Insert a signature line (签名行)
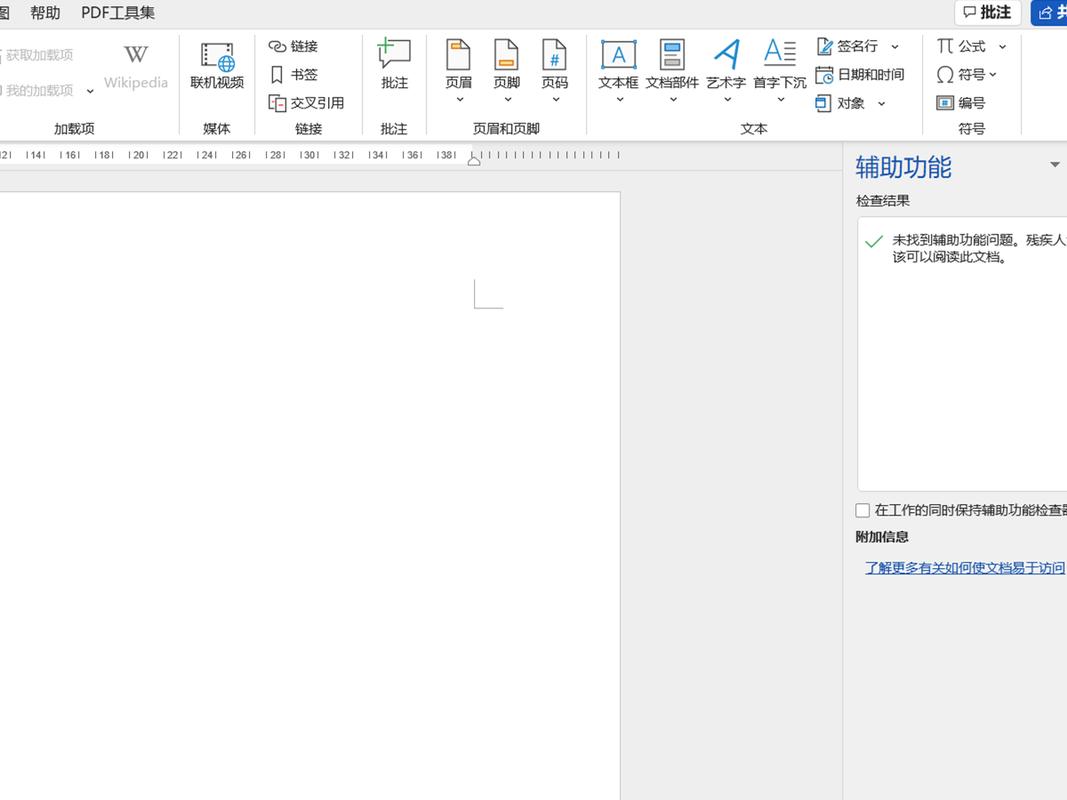Viewport: 1067px width, 800px height. [x=847, y=46]
